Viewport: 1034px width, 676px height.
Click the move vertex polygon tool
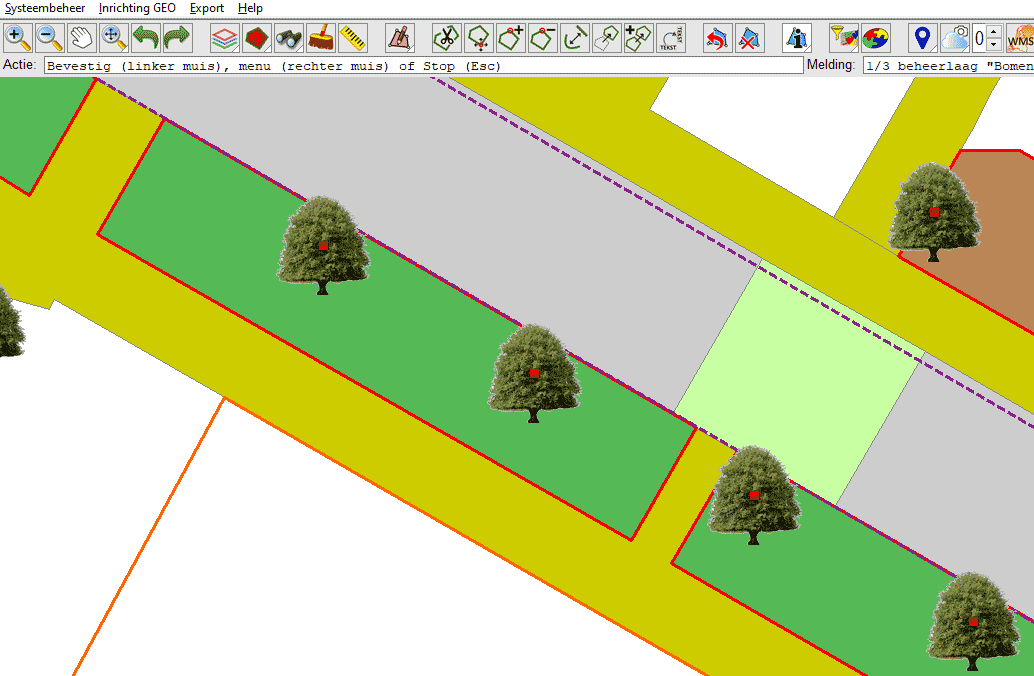point(479,38)
